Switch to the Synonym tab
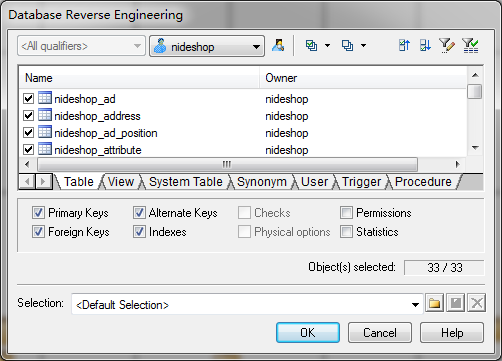The width and height of the screenshot is (502, 361). coord(262,182)
